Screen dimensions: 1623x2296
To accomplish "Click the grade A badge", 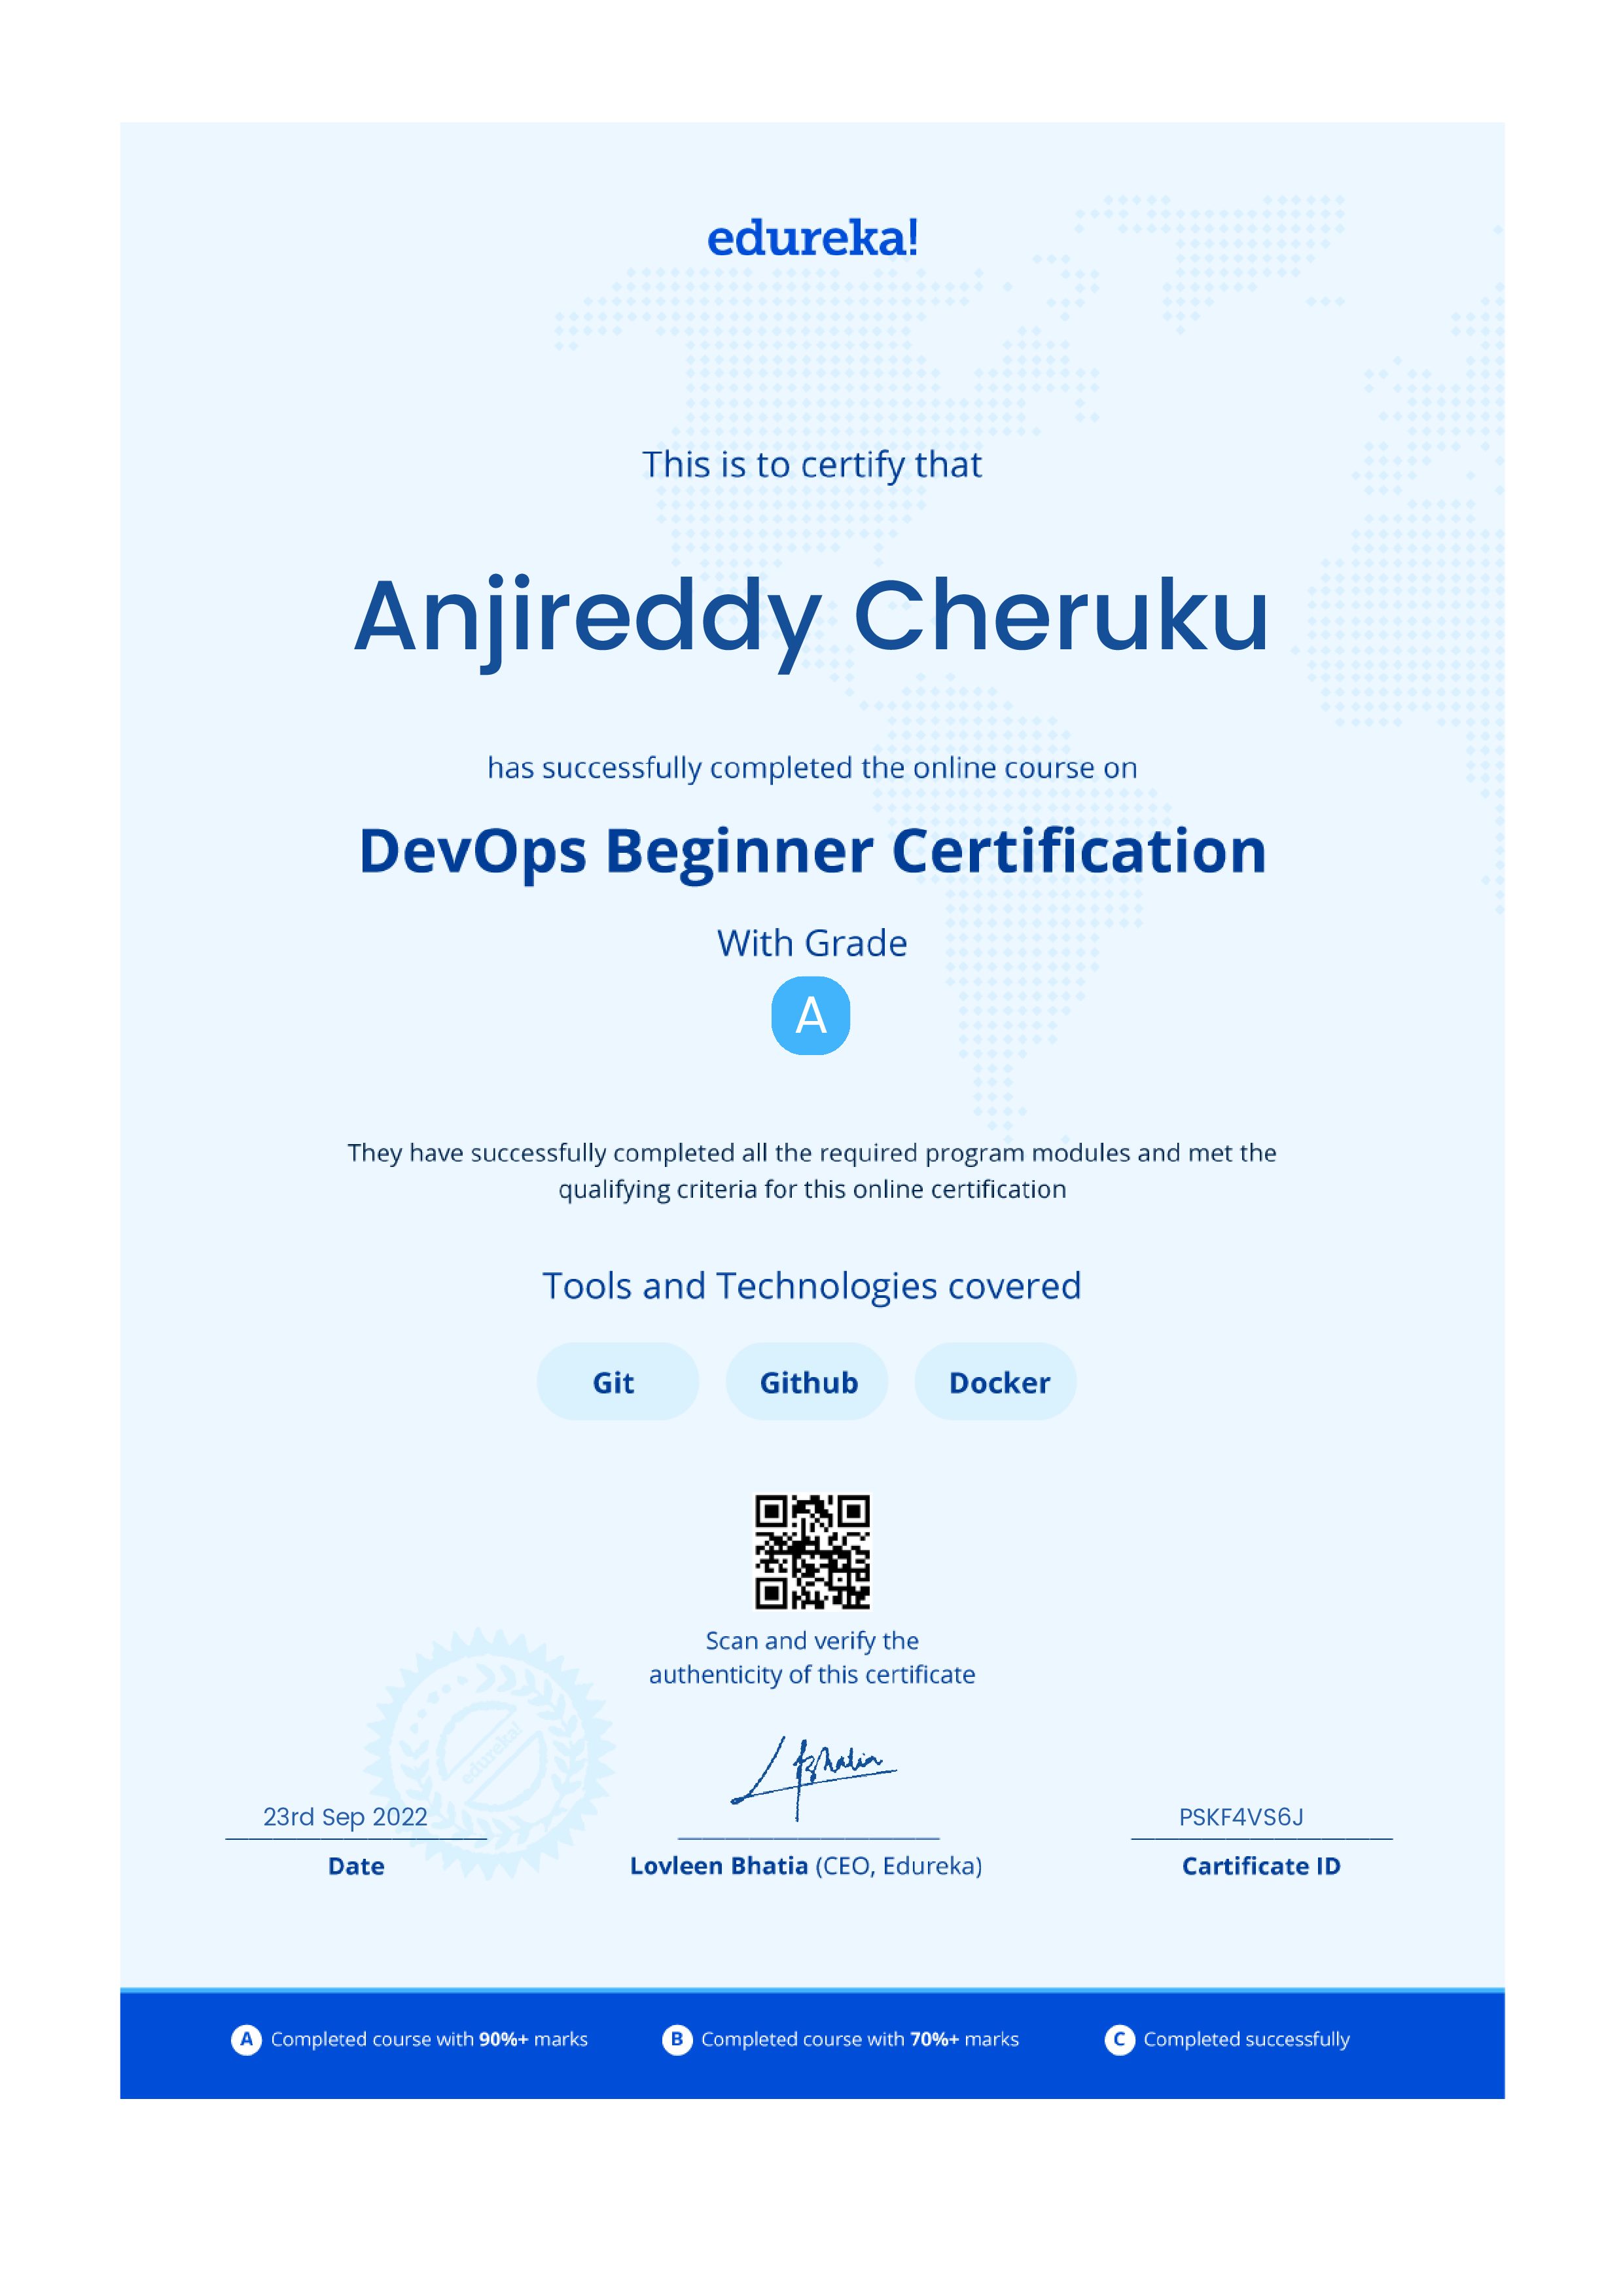I will tap(811, 1016).
